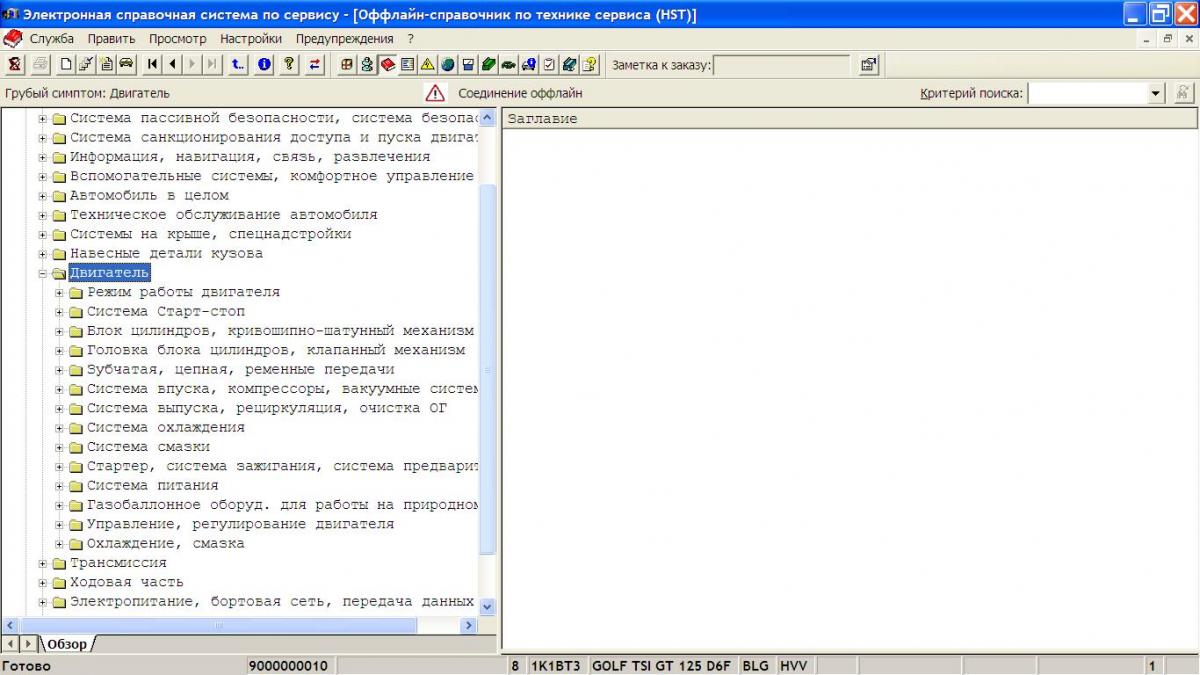1200x675 pixels.
Task: Open the Предупреждения menu
Action: (x=344, y=39)
